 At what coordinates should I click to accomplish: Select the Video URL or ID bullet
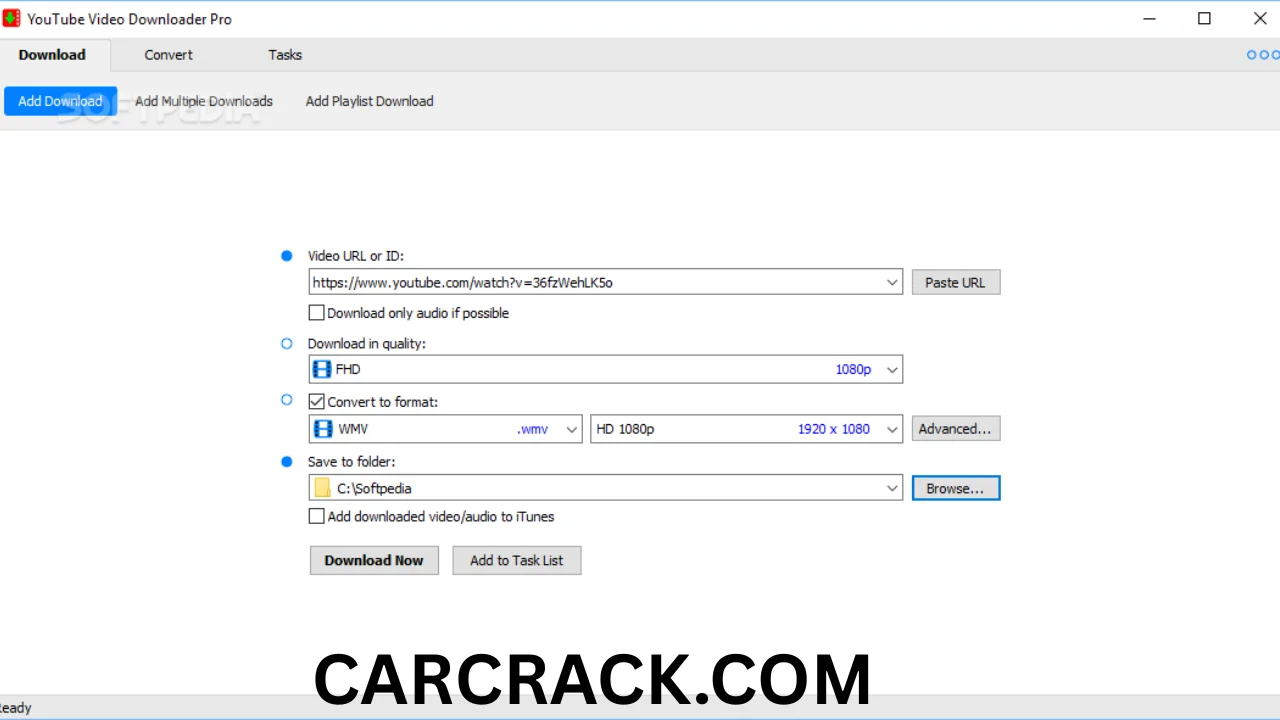pyautogui.click(x=287, y=256)
